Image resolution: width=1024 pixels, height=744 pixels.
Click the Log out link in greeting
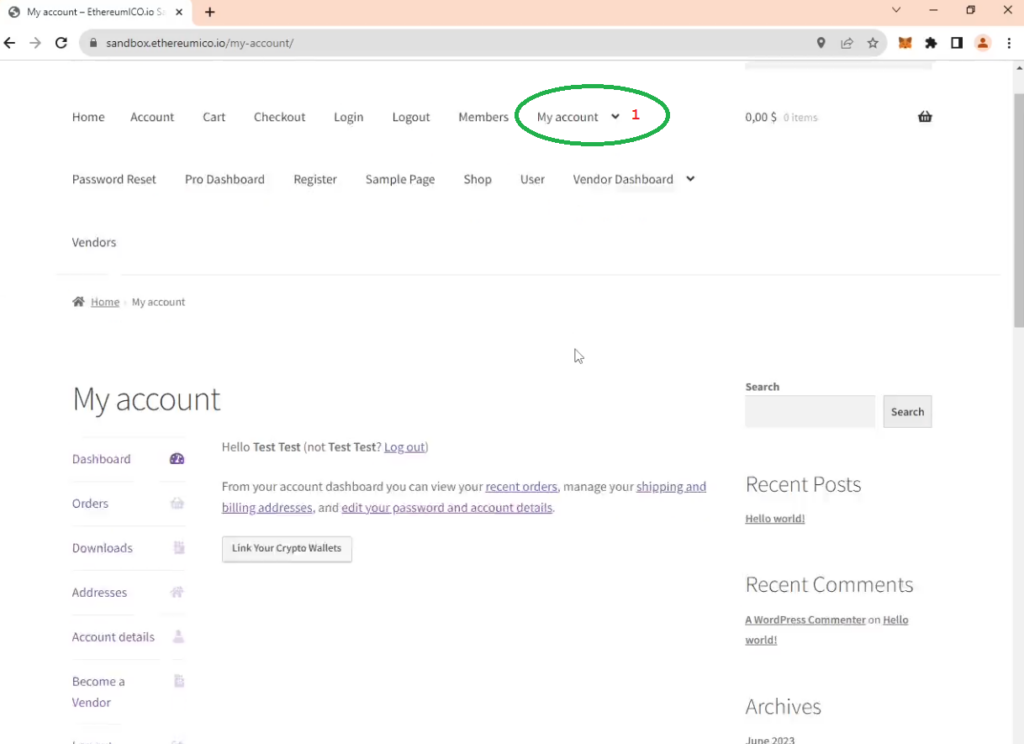404,447
